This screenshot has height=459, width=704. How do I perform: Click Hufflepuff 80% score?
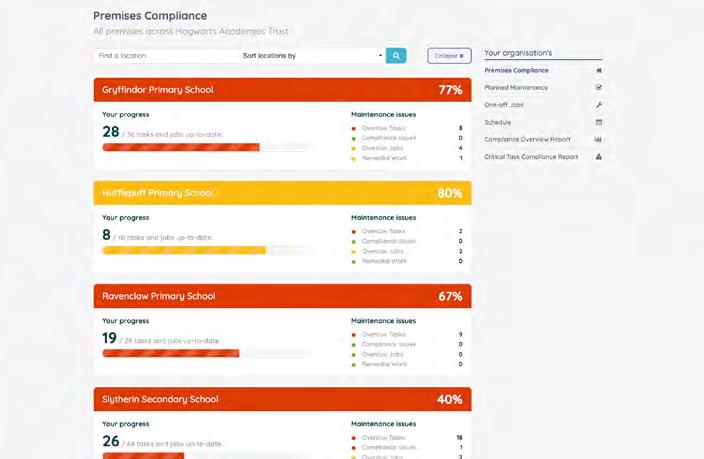(450, 193)
